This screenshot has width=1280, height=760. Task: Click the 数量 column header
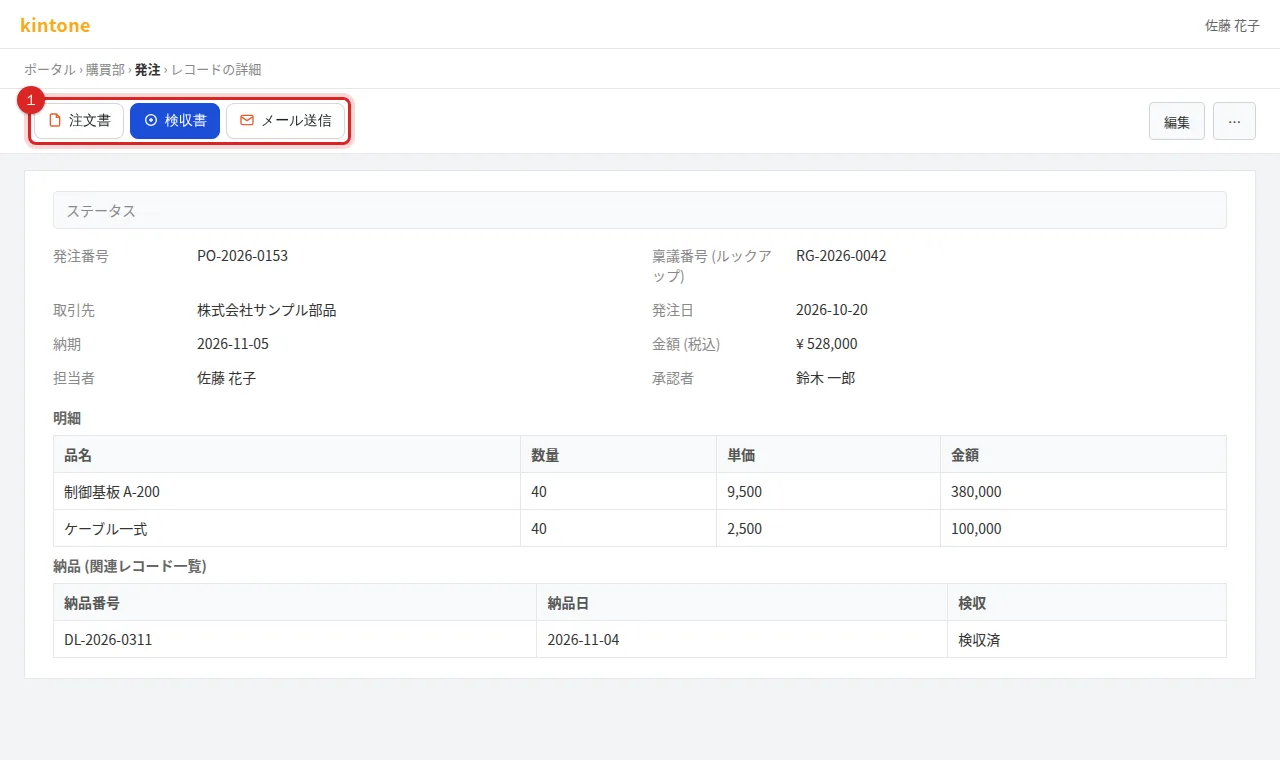pos(619,454)
